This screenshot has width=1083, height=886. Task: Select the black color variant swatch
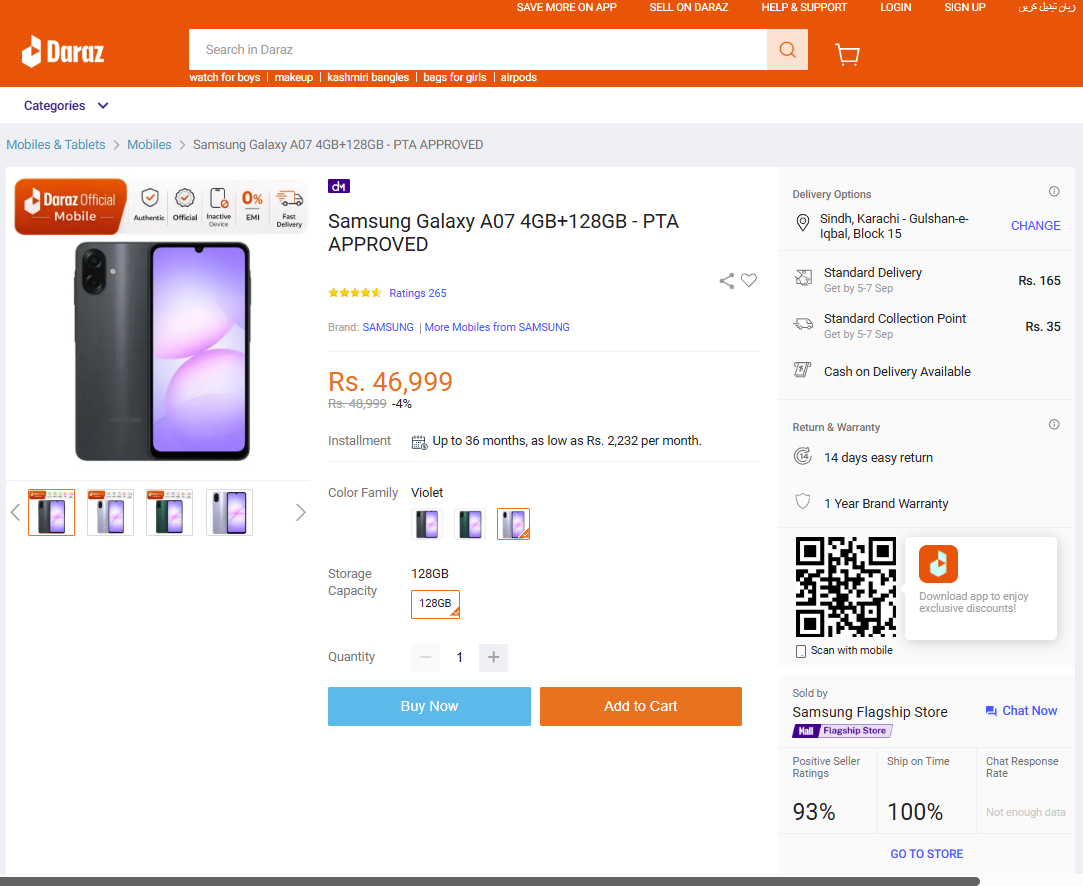[x=427, y=524]
